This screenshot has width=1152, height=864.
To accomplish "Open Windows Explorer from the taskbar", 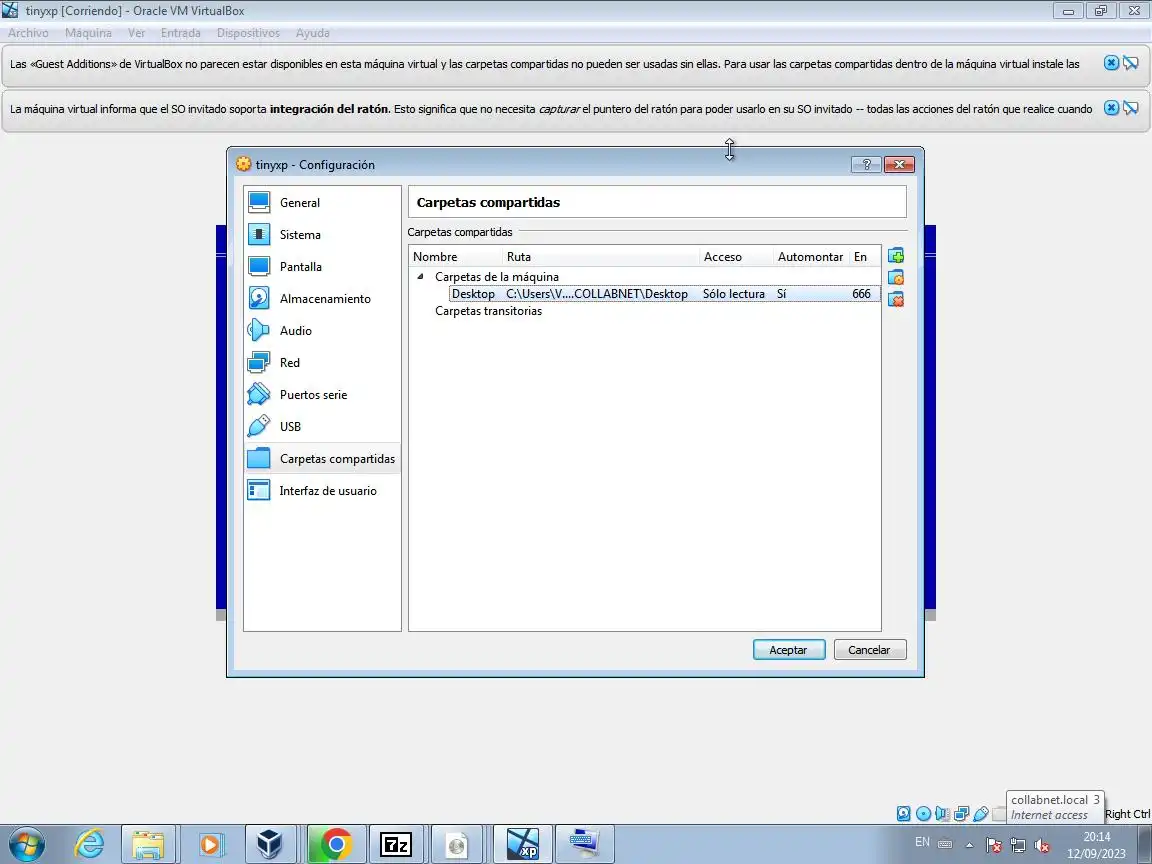I will coord(148,843).
